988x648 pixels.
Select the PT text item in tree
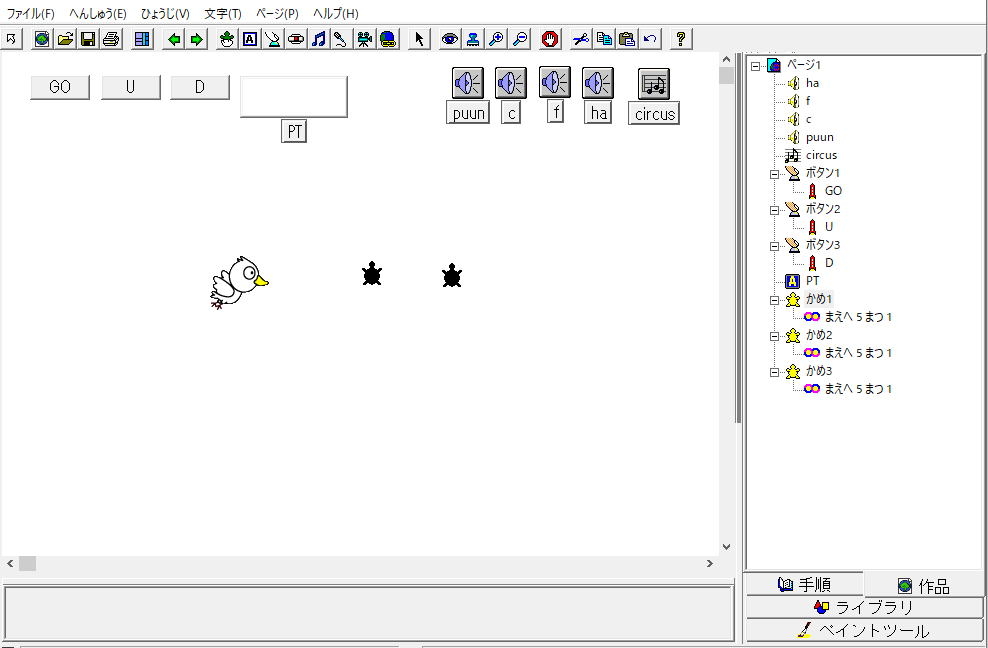click(x=812, y=281)
